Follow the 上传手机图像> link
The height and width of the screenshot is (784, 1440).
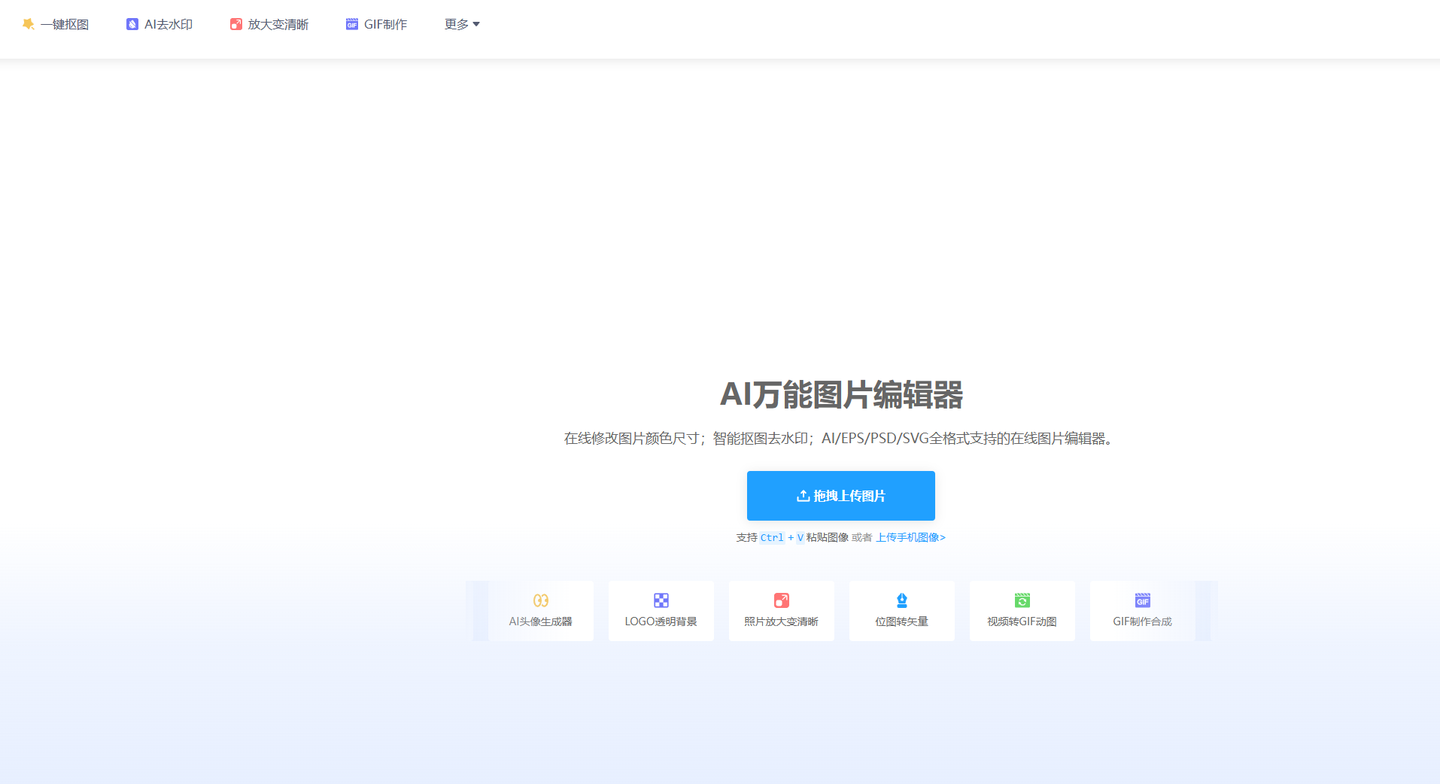[911, 537]
